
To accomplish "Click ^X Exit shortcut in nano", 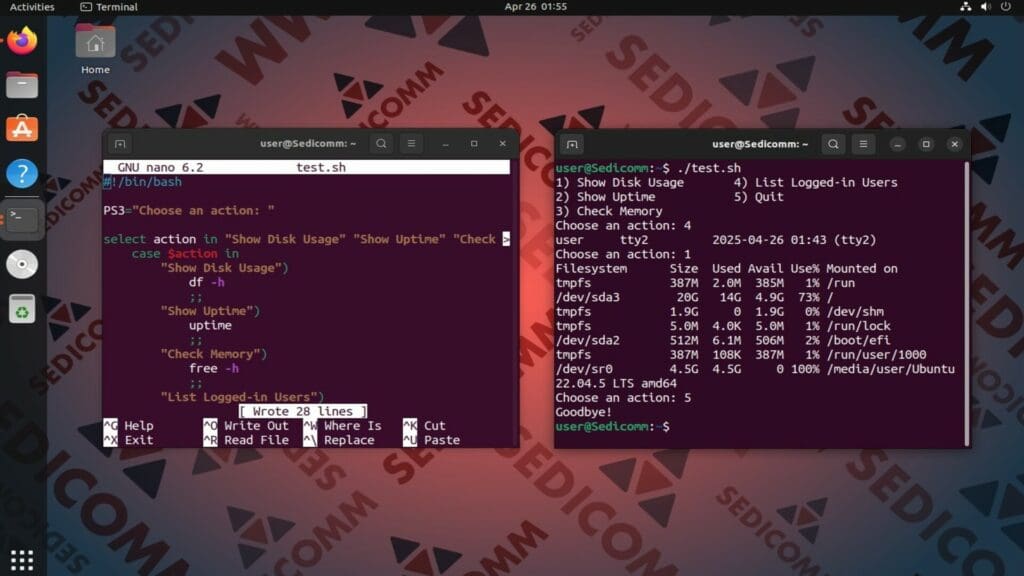I will pyautogui.click(x=129, y=440).
